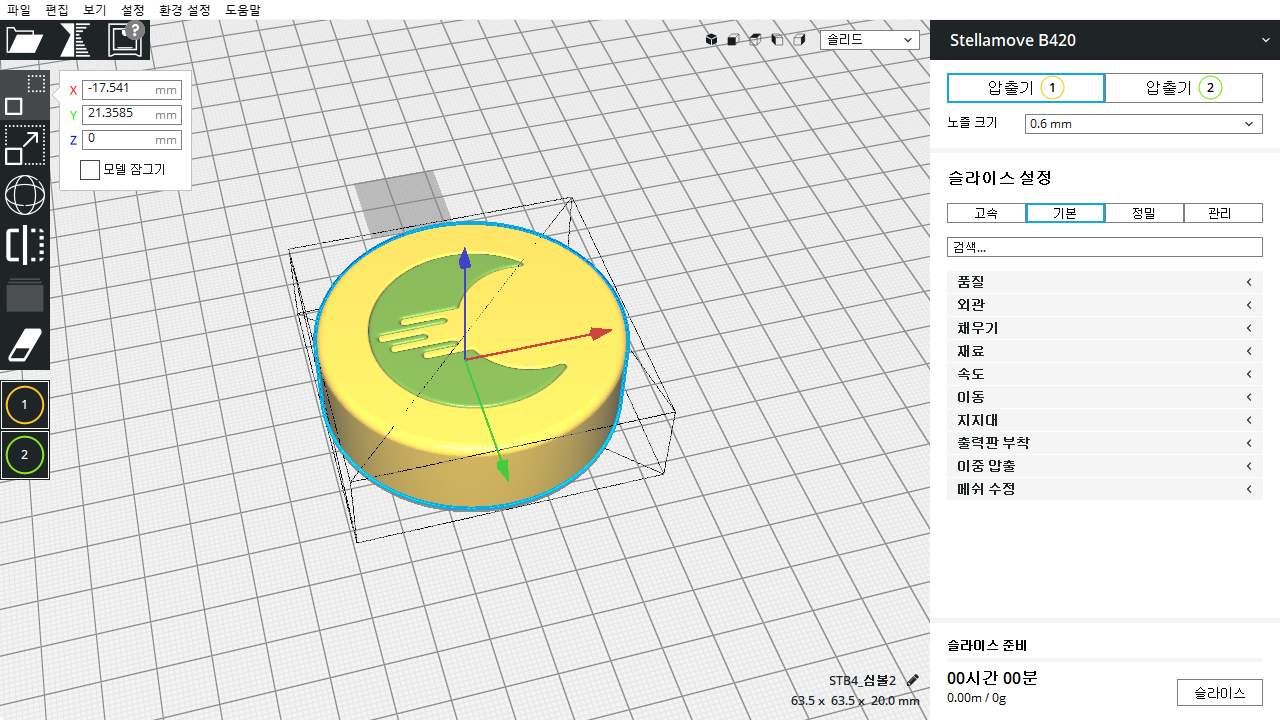The height and width of the screenshot is (720, 1280).
Task: Open the layer view icon in top toolbar
Action: (75, 41)
